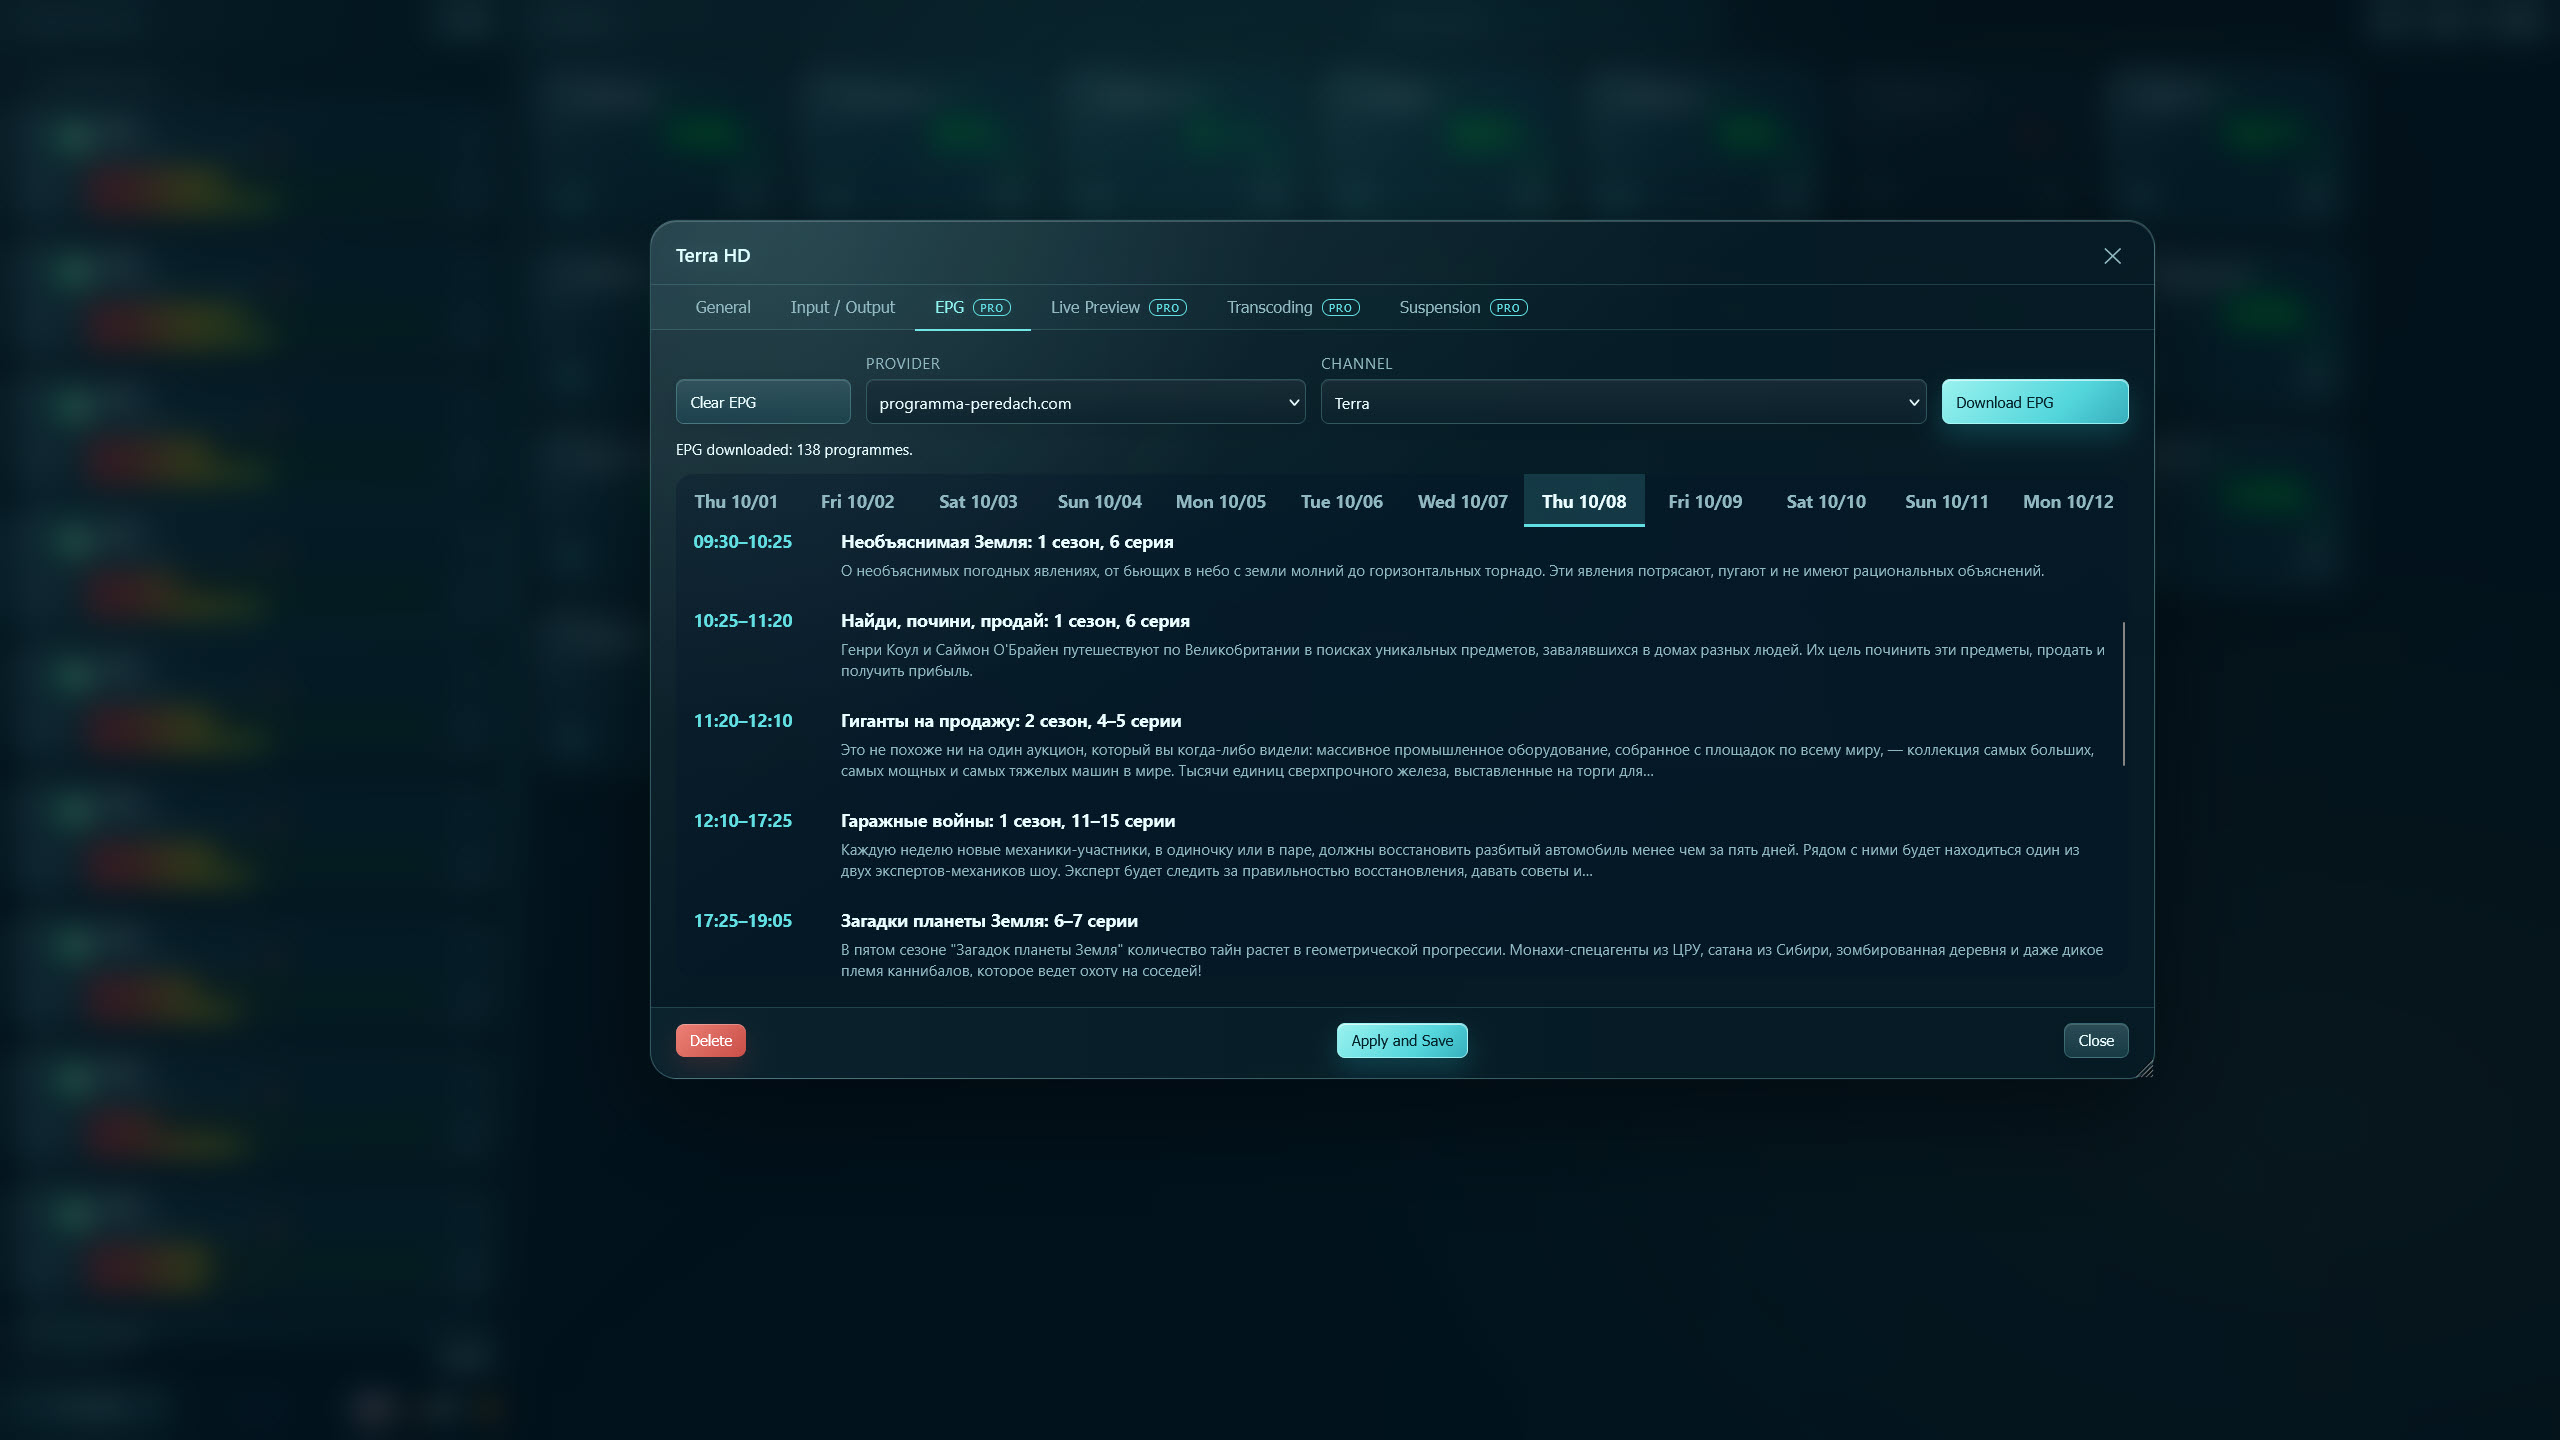2560x1440 pixels.
Task: Select the Mon 10/12 day tab
Action: pos(2068,501)
